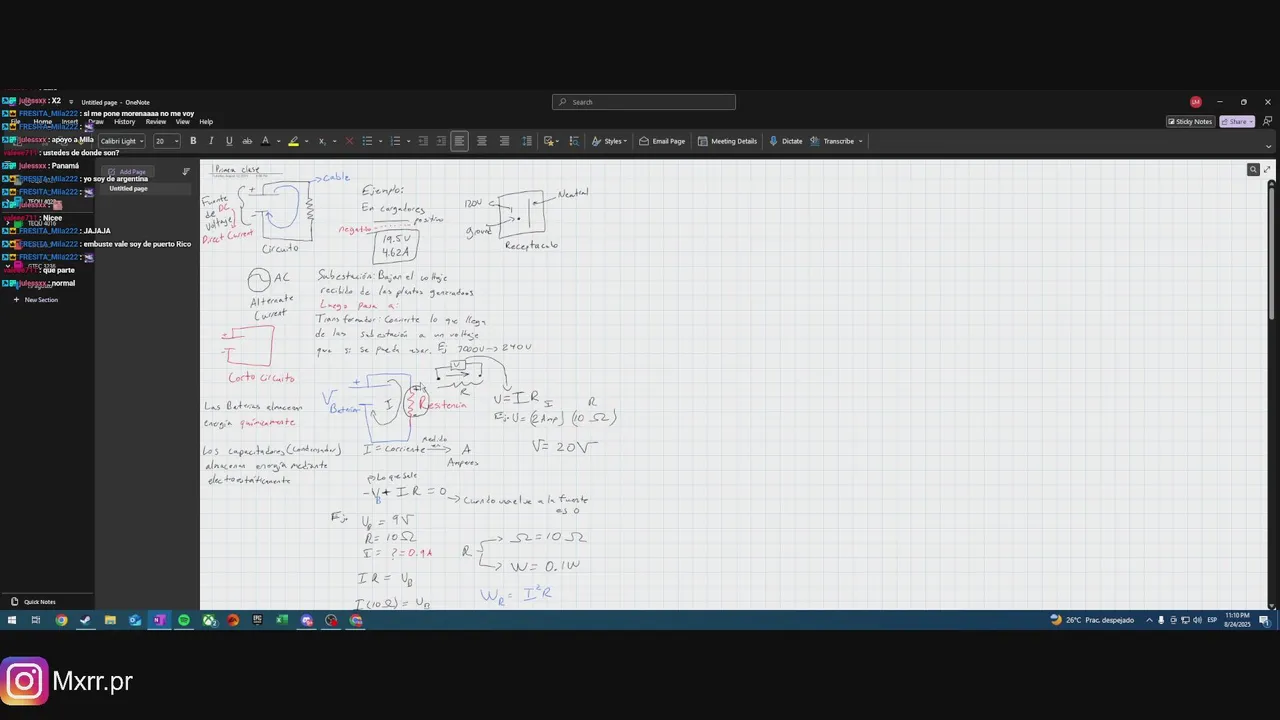The width and height of the screenshot is (1280, 720).
Task: Open the History ribbon tab
Action: pyautogui.click(x=125, y=122)
